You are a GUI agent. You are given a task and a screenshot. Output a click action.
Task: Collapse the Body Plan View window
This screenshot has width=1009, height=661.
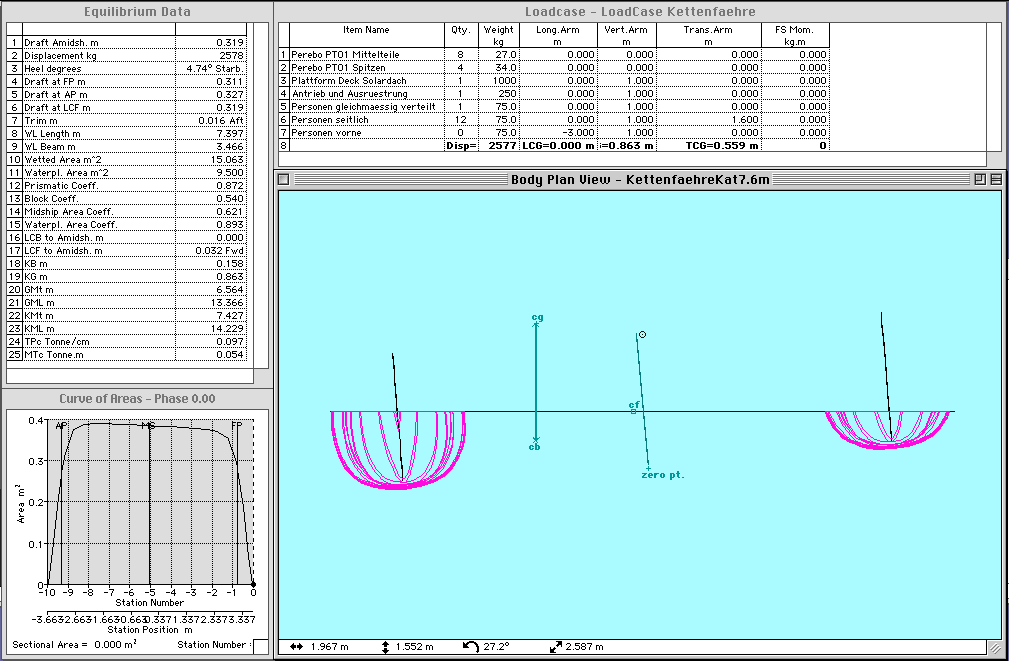pyautogui.click(x=995, y=179)
